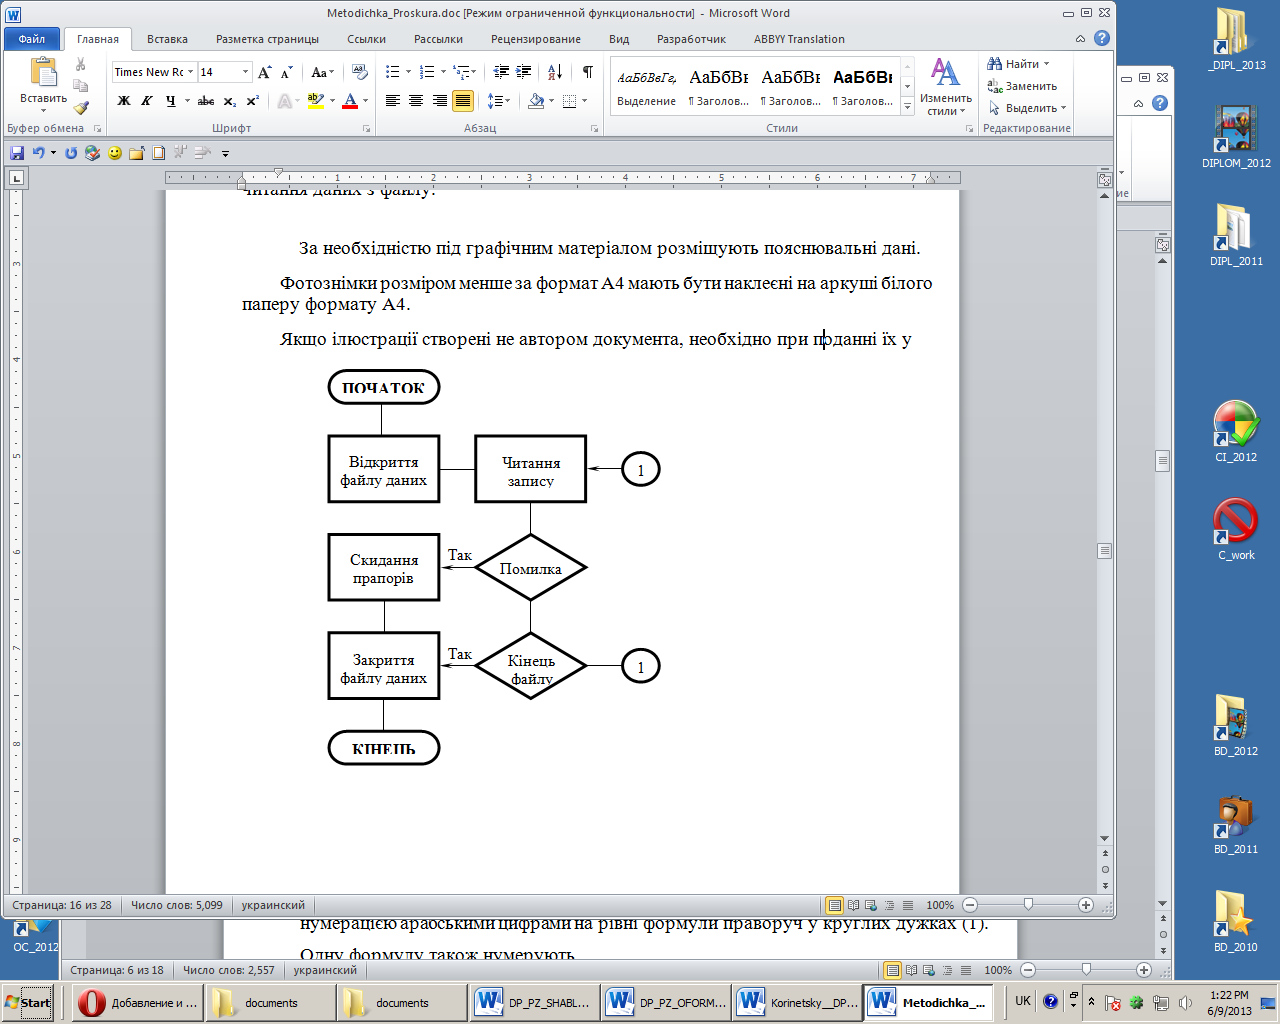This screenshot has width=1280, height=1024.
Task: Click the zoom in plus button on front Word status bar
Action: click(1086, 905)
